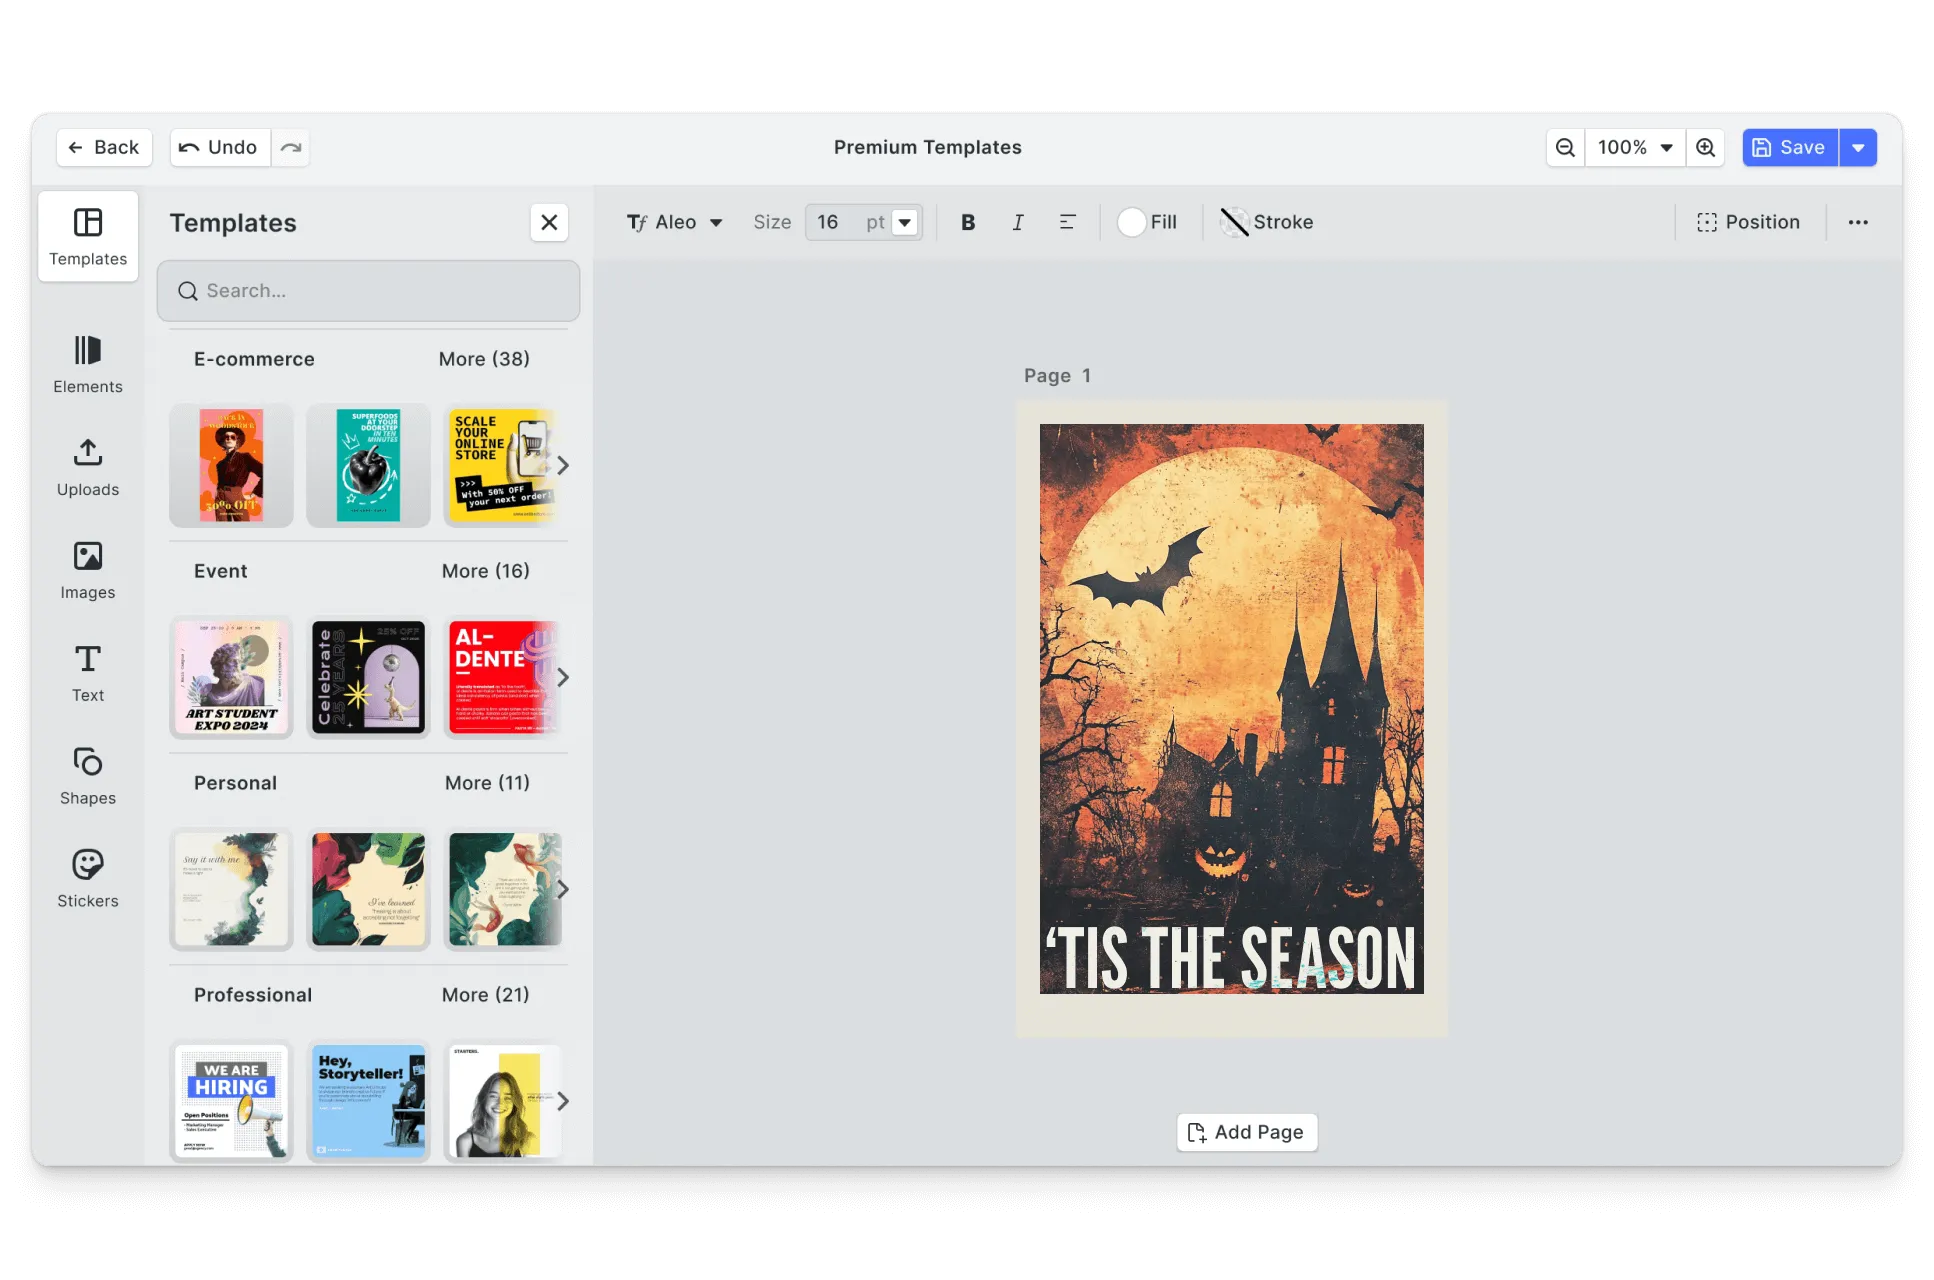This screenshot has height=1280, width=1934.
Task: Toggle italic formatting
Action: [1018, 222]
